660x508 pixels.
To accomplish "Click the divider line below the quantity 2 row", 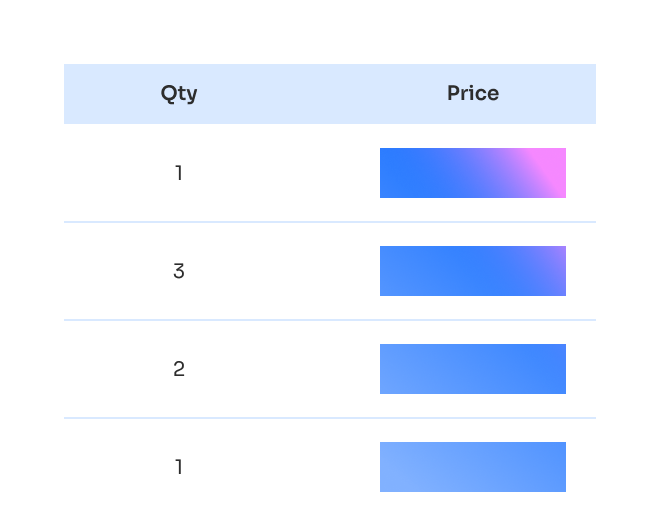I will (x=330, y=418).
